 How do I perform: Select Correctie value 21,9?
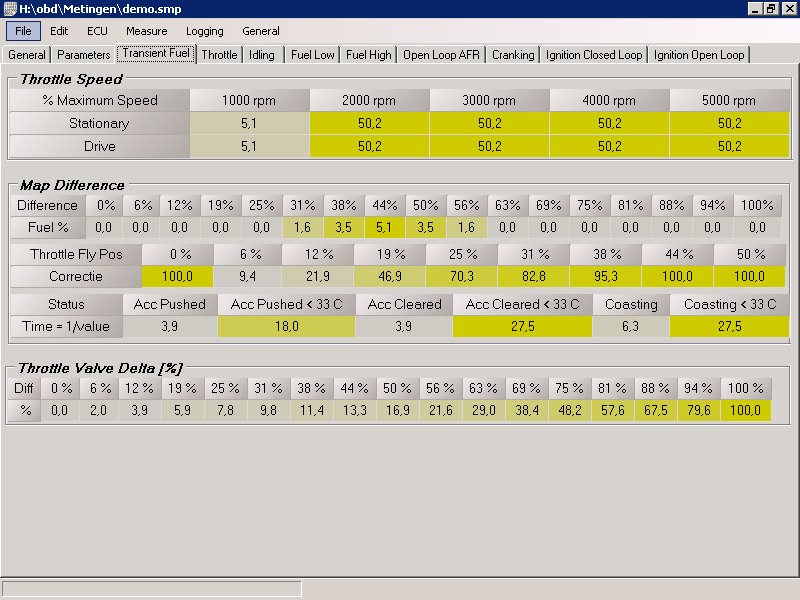318,277
